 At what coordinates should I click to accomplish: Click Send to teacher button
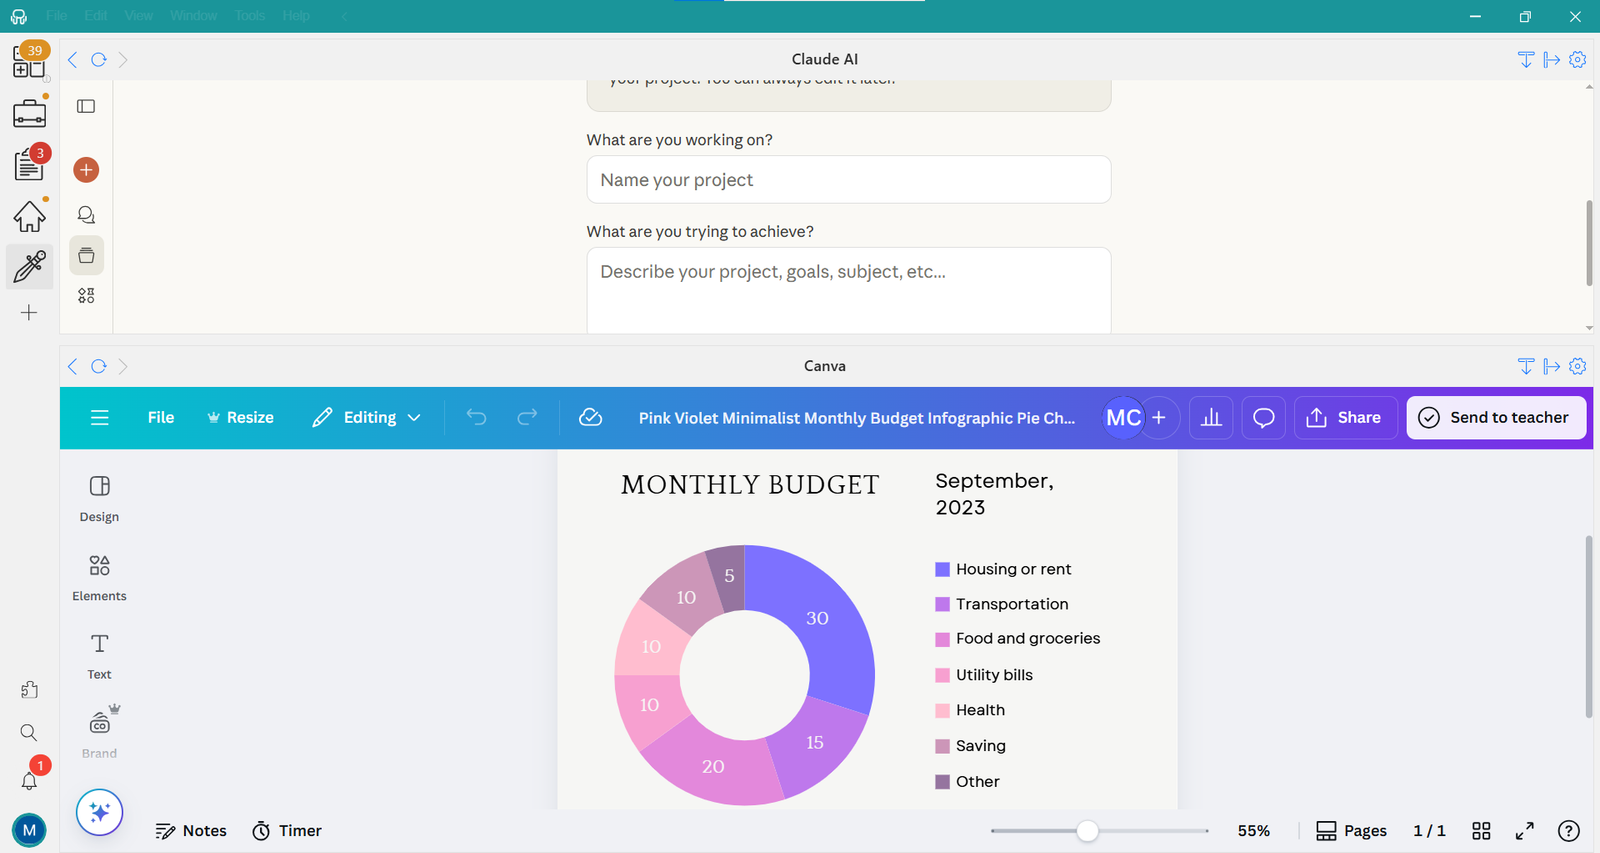click(1496, 418)
